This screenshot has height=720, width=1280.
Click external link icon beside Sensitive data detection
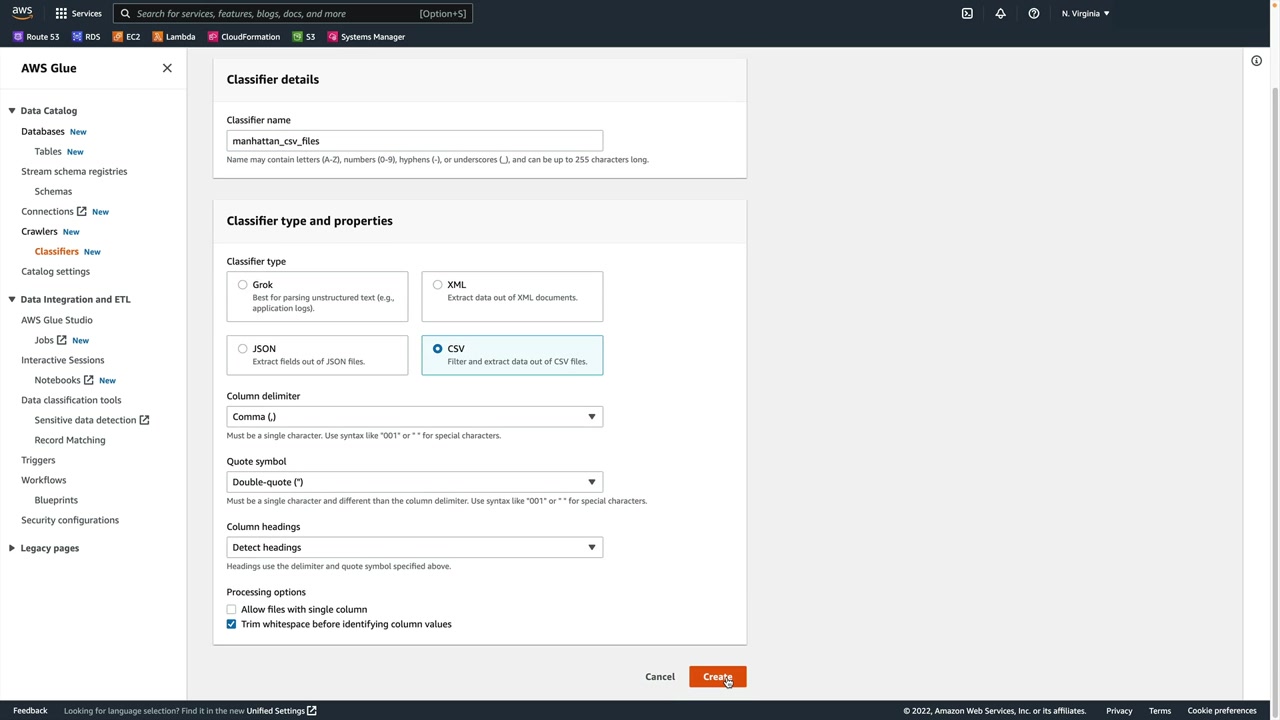144,420
